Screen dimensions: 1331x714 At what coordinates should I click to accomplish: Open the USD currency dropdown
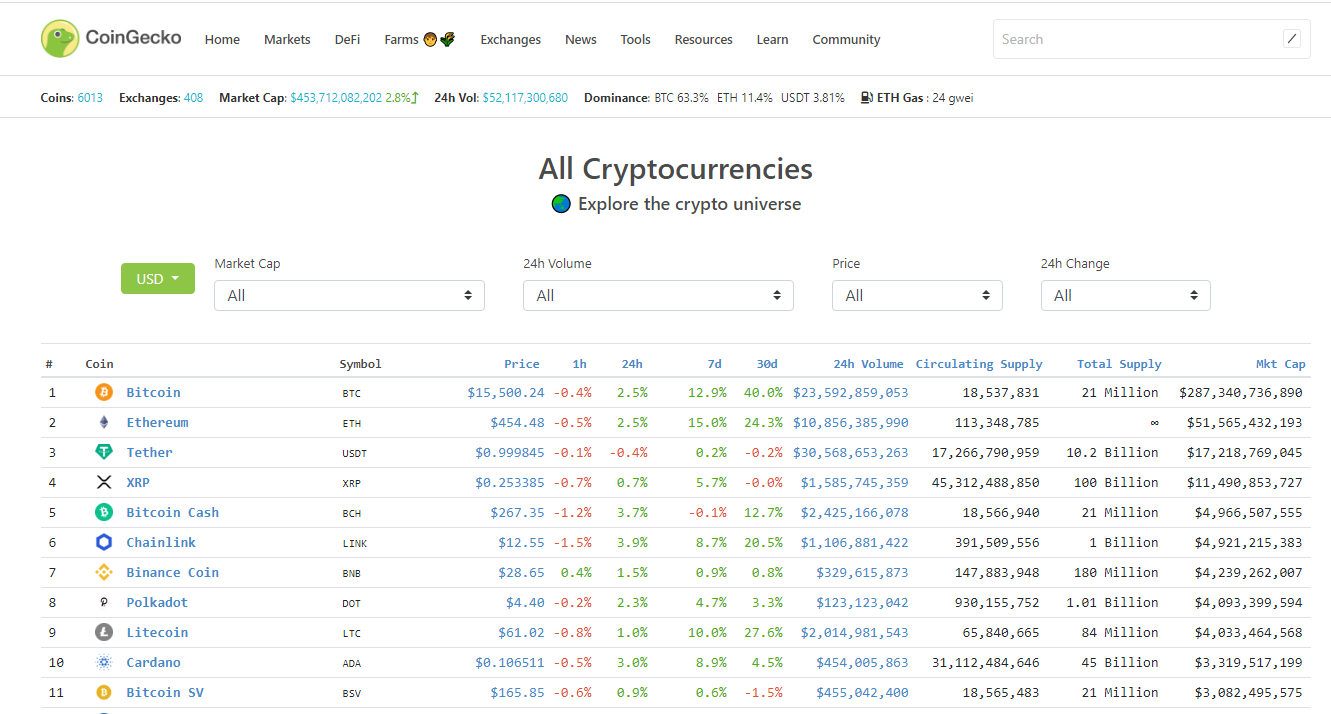(x=157, y=279)
